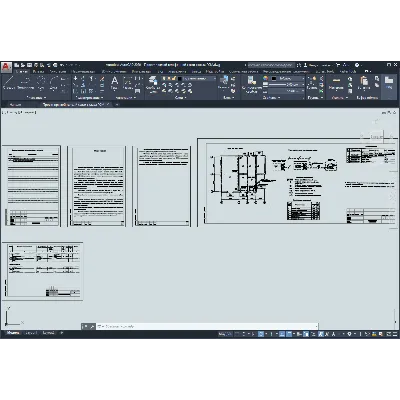Image resolution: width=400 pixels, height=400 pixels.
Task: Click the object color swatch in Properties
Action: (274, 78)
